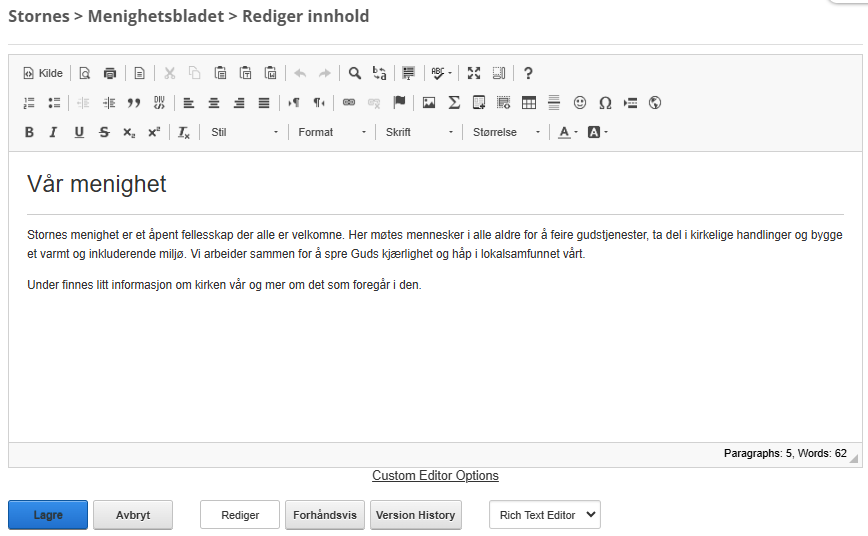This screenshot has height=536, width=868.
Task: Create a DIV container
Action: point(159,103)
